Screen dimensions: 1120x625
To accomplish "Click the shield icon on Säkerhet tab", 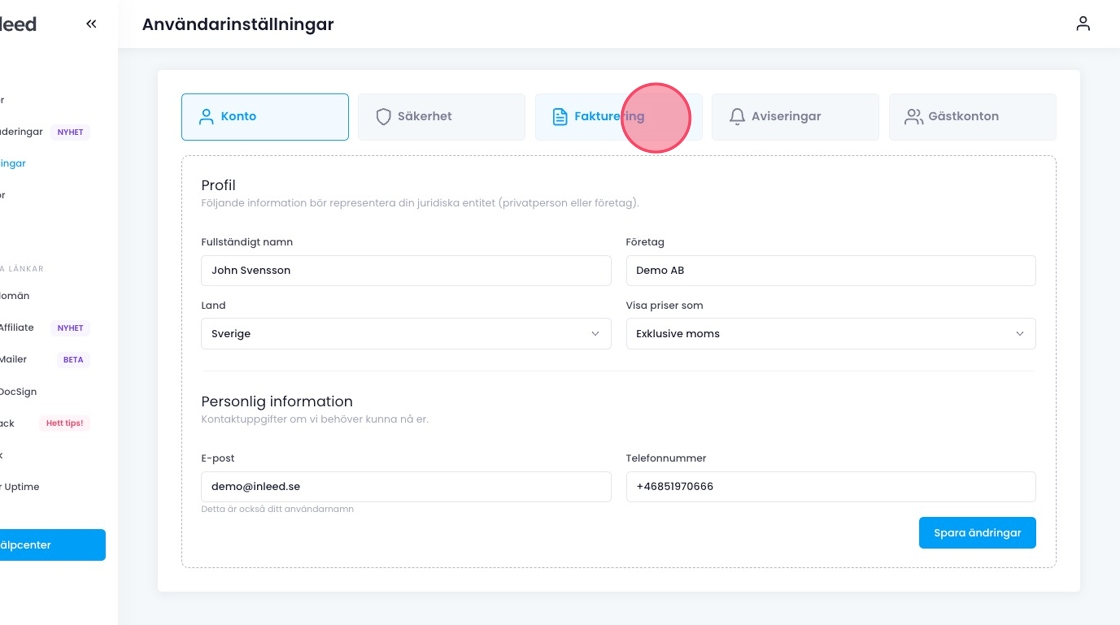I will (x=383, y=117).
